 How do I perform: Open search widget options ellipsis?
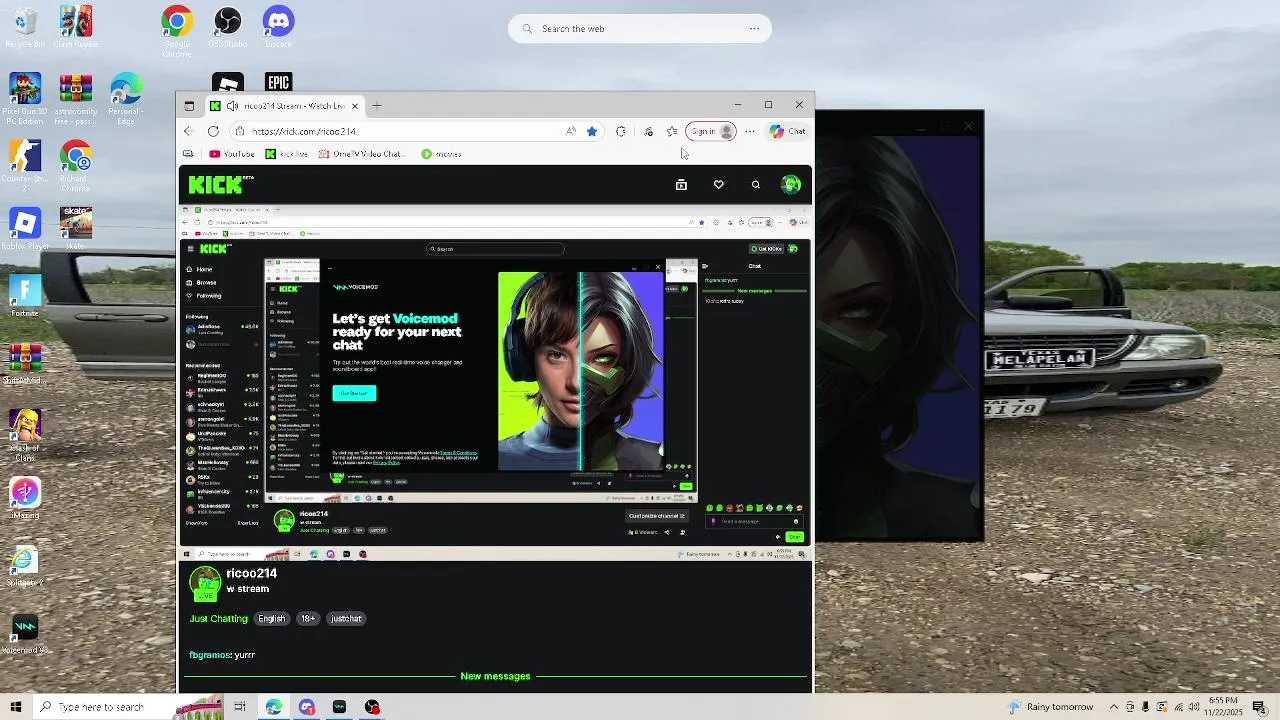pyautogui.click(x=754, y=29)
